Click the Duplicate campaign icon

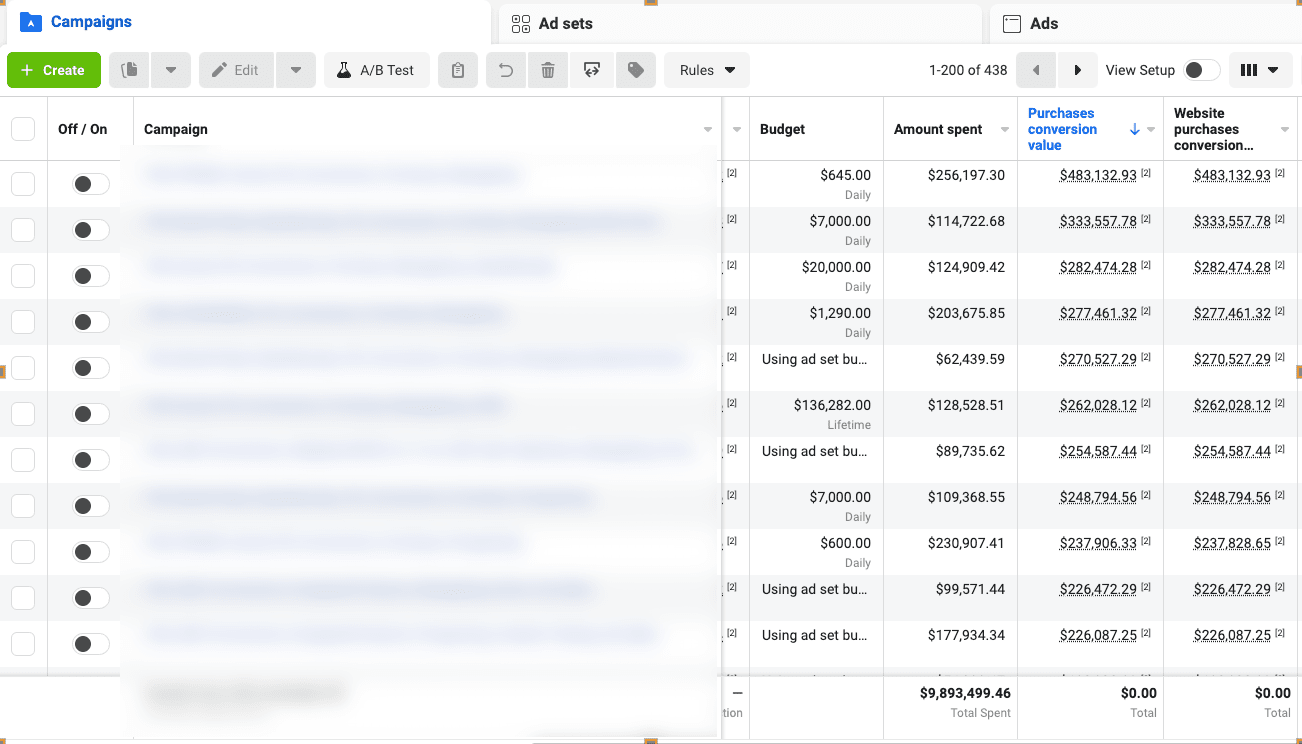[129, 70]
